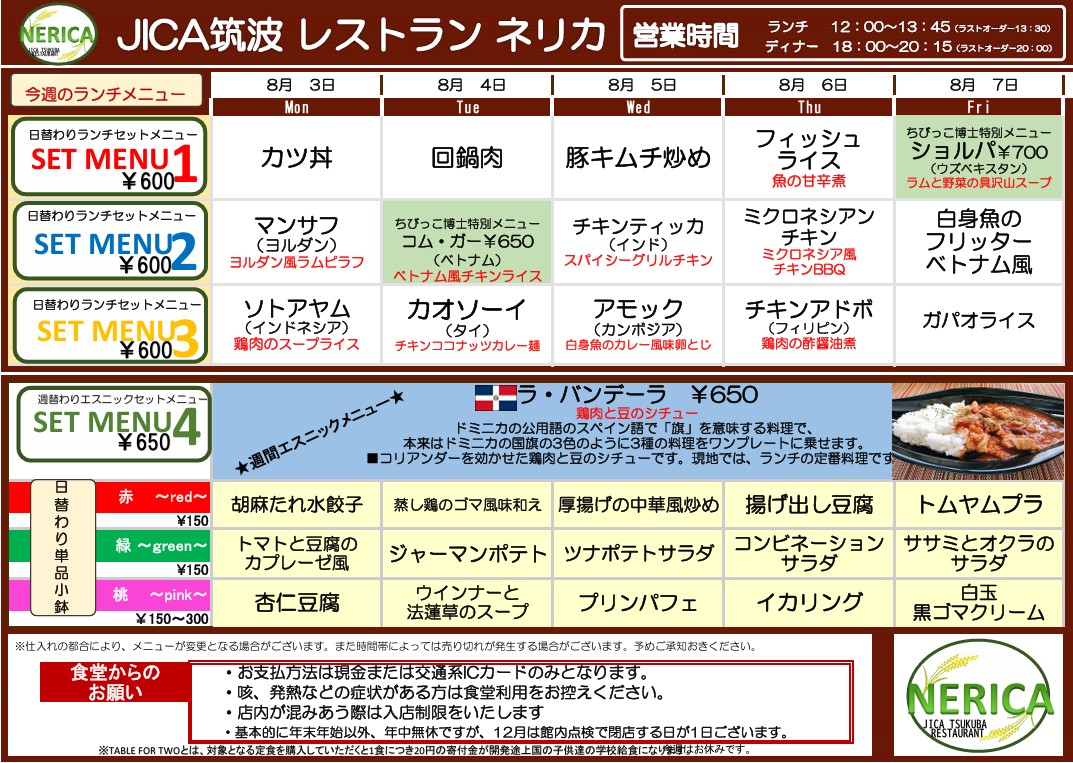The width and height of the screenshot is (1073, 763).
Task: Click the diagonal ★週間エスニックメニュー★ label
Action: [x=319, y=433]
